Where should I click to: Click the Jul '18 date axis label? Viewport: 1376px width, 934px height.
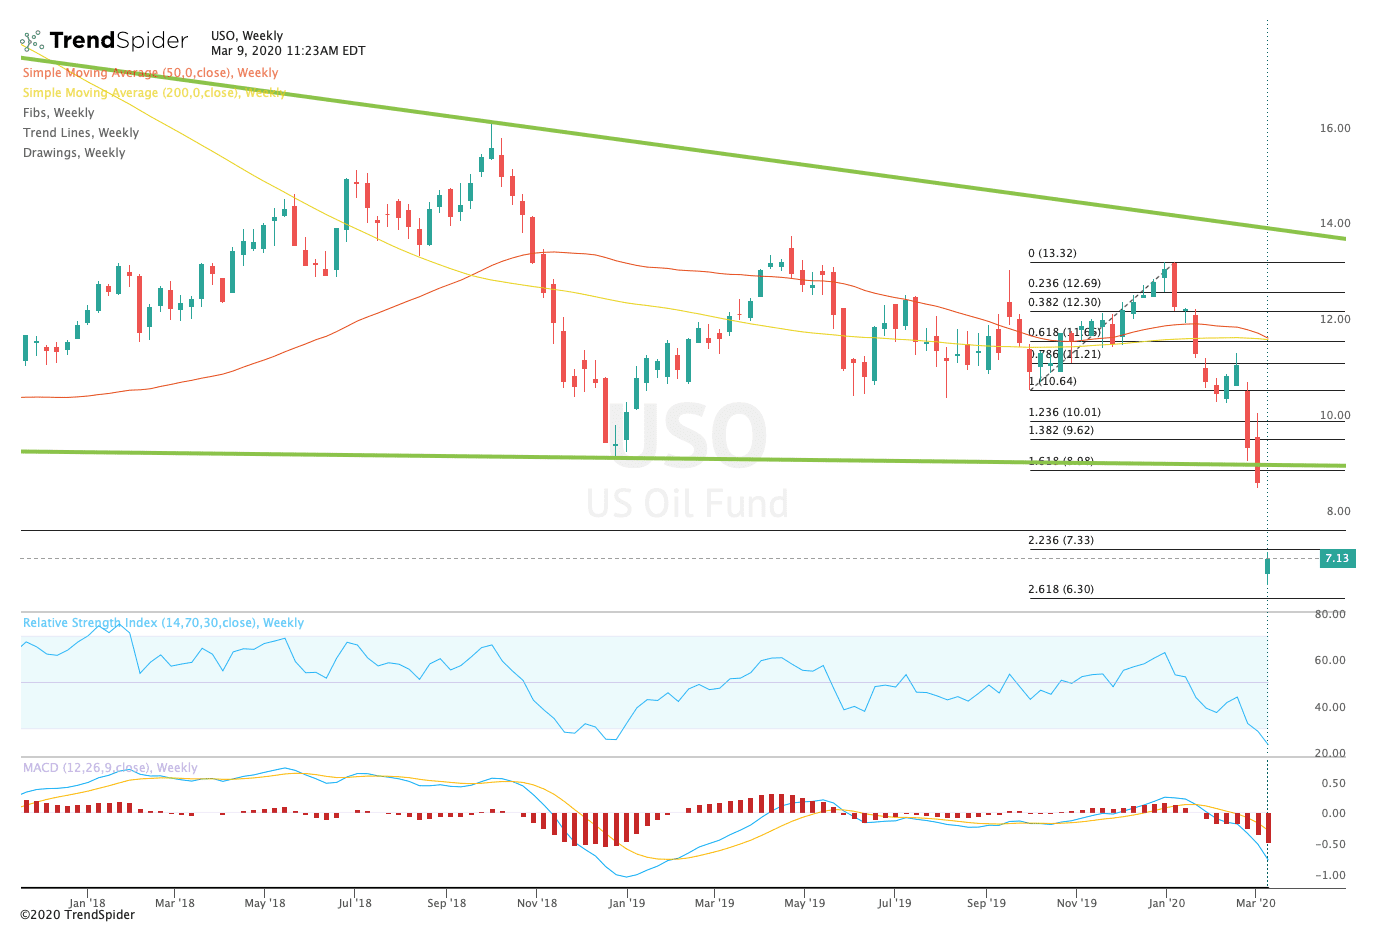355,903
